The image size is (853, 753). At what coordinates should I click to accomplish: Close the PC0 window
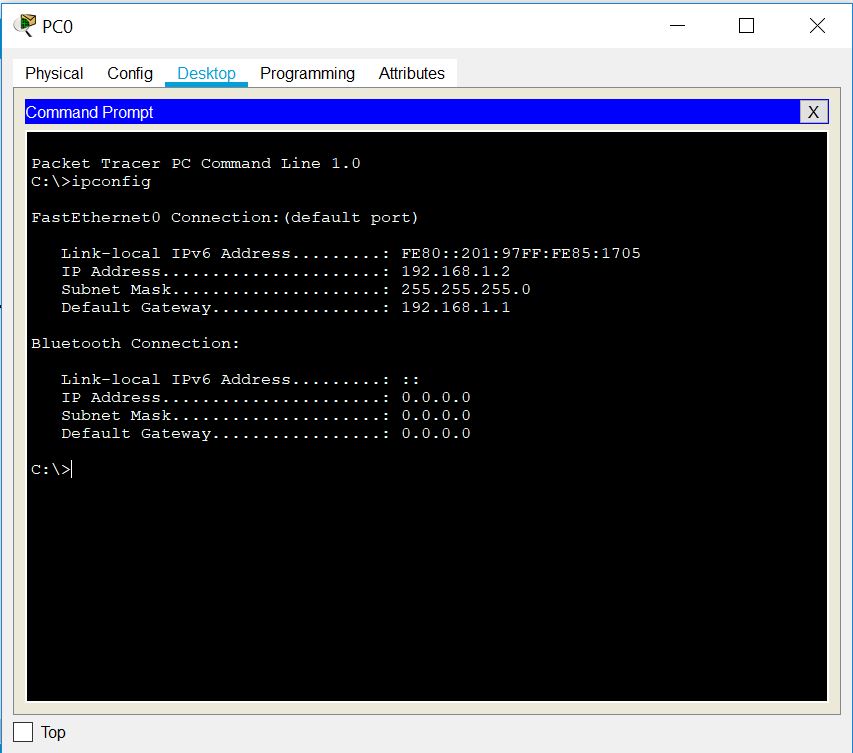pos(816,27)
